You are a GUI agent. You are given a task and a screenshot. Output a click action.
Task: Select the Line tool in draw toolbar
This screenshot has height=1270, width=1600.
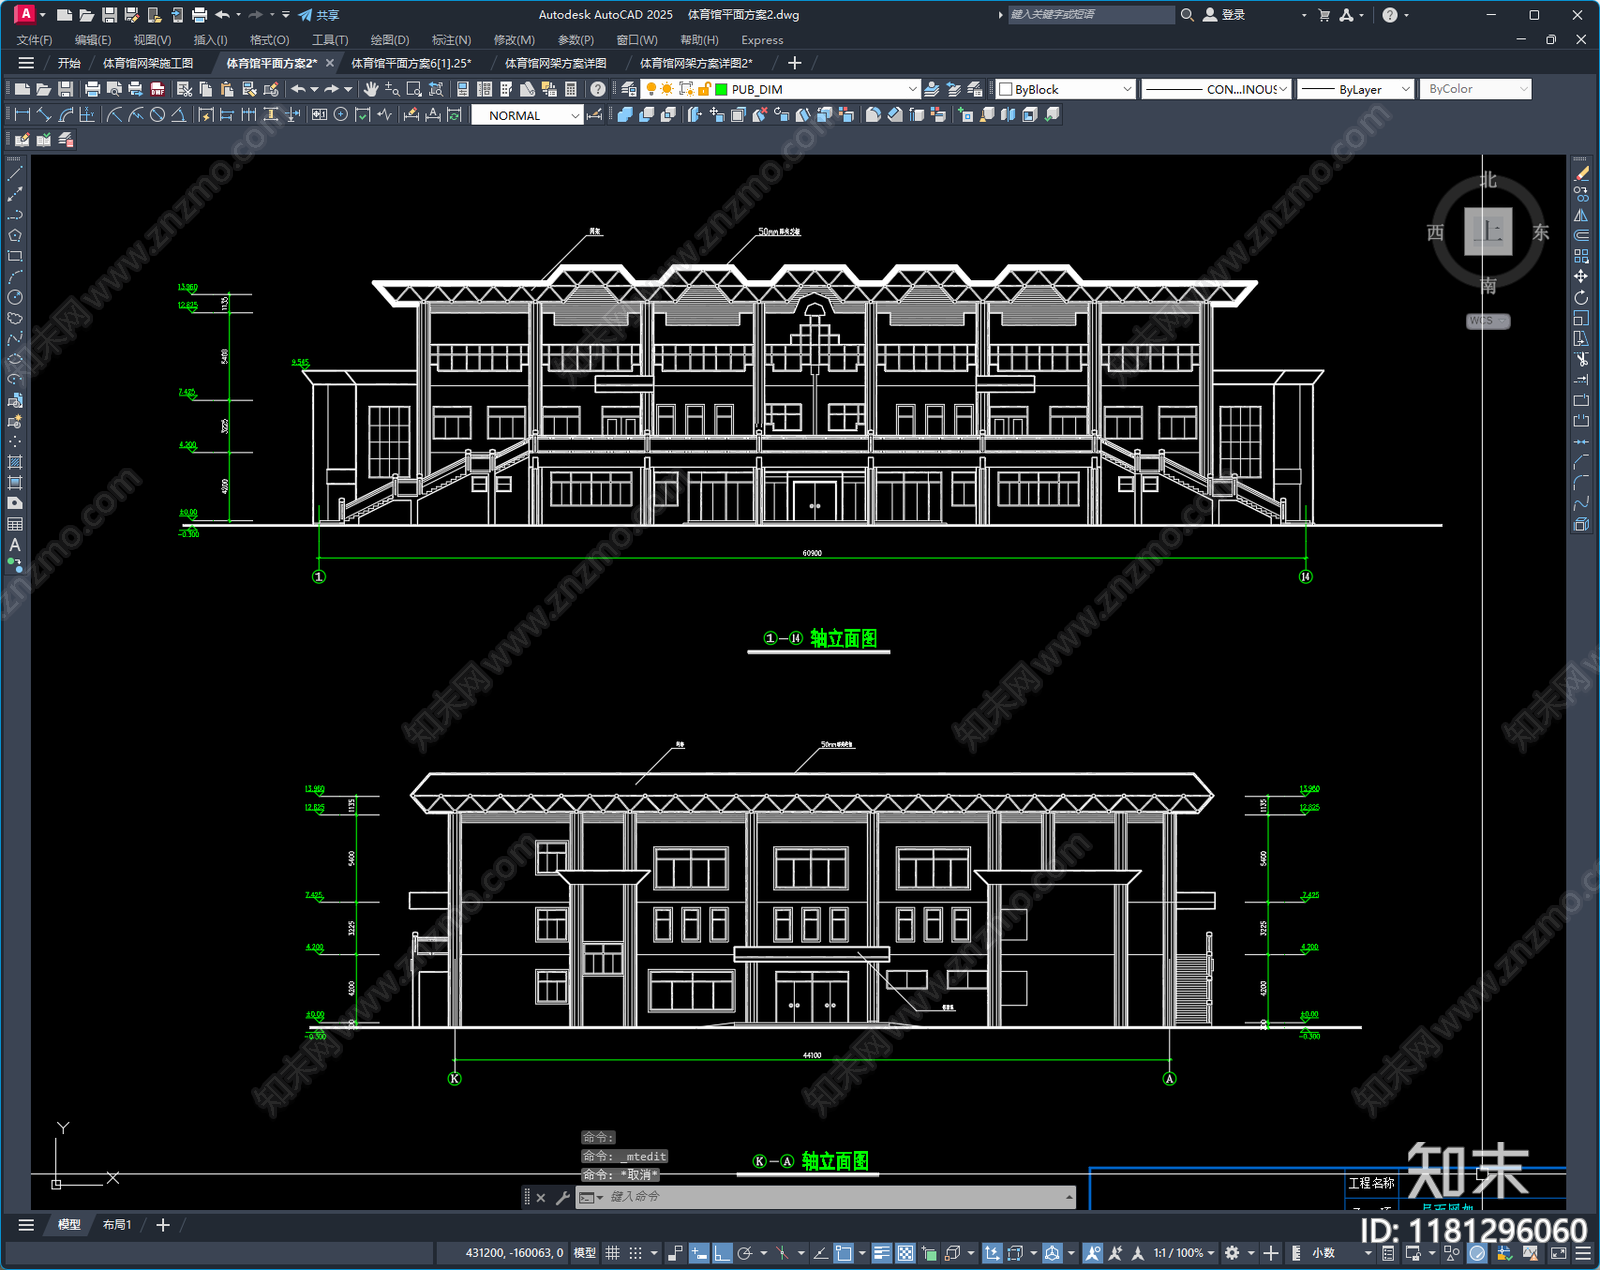[x=15, y=173]
